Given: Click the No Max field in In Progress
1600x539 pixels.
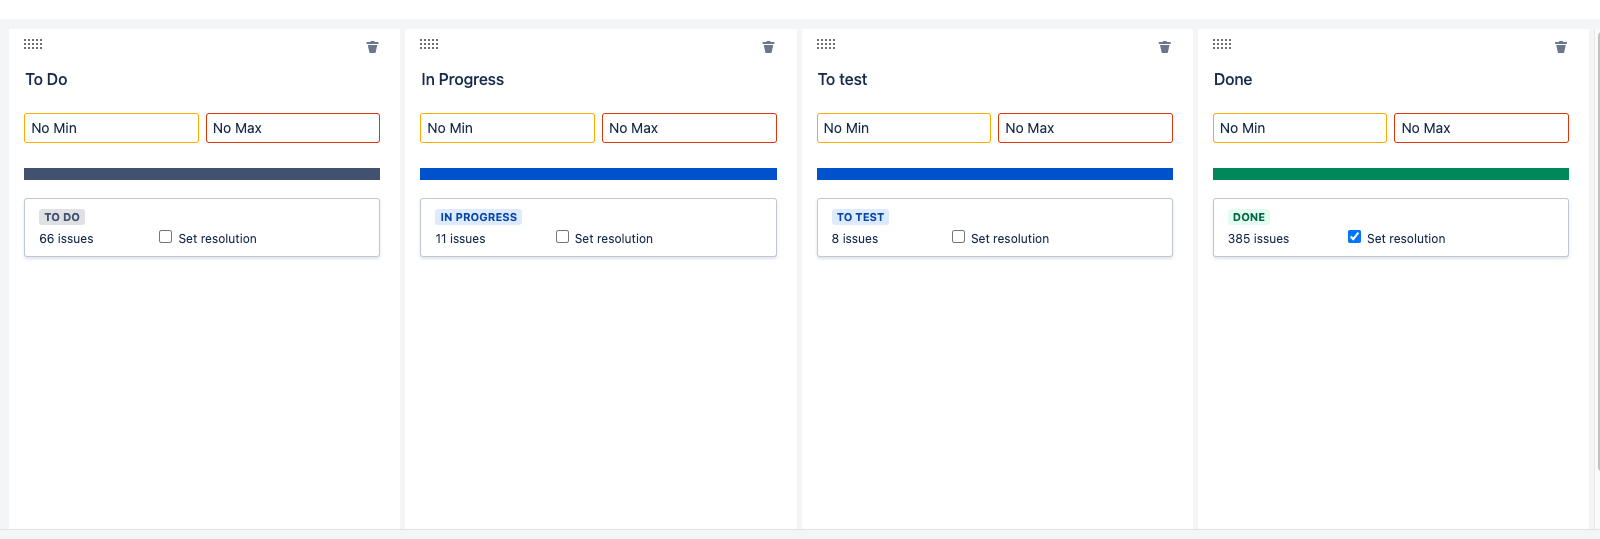Looking at the screenshot, I should click(689, 128).
